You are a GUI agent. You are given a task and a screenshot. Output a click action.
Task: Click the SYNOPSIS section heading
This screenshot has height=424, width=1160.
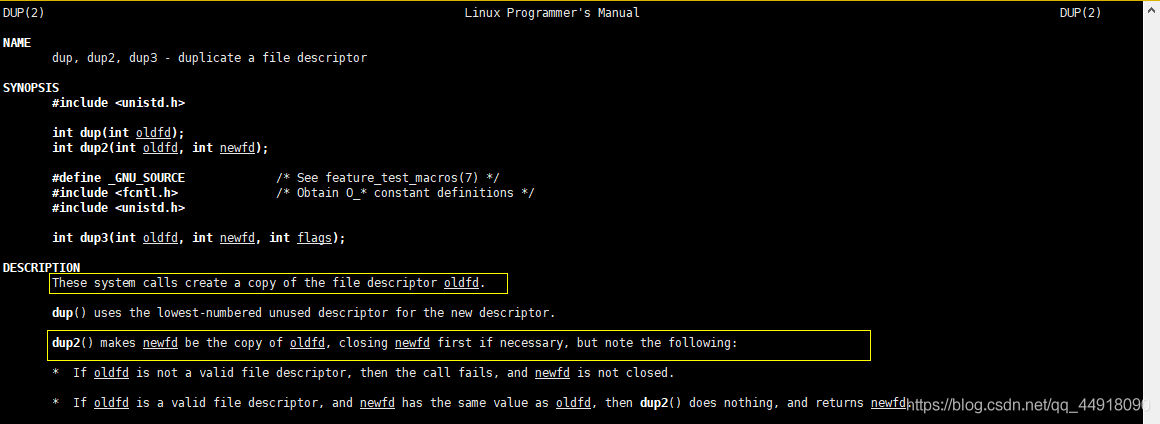(x=31, y=87)
